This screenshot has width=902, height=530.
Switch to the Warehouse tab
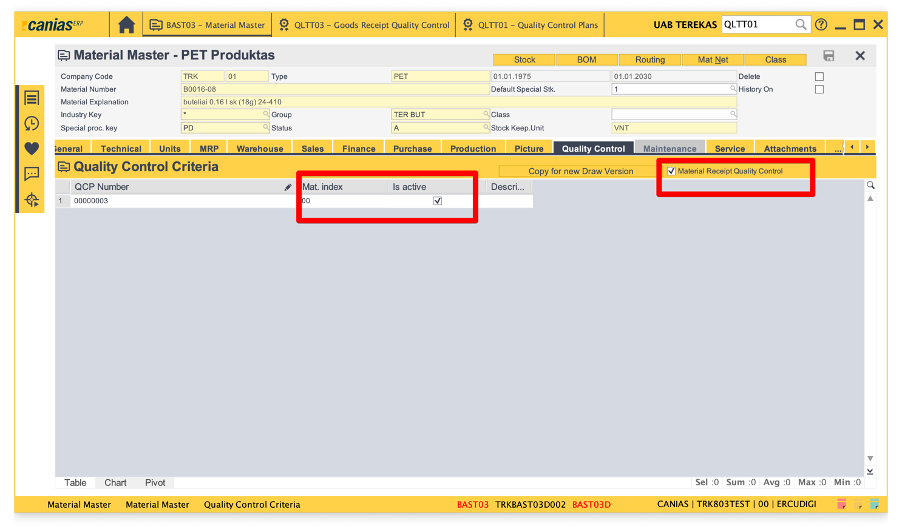(259, 149)
